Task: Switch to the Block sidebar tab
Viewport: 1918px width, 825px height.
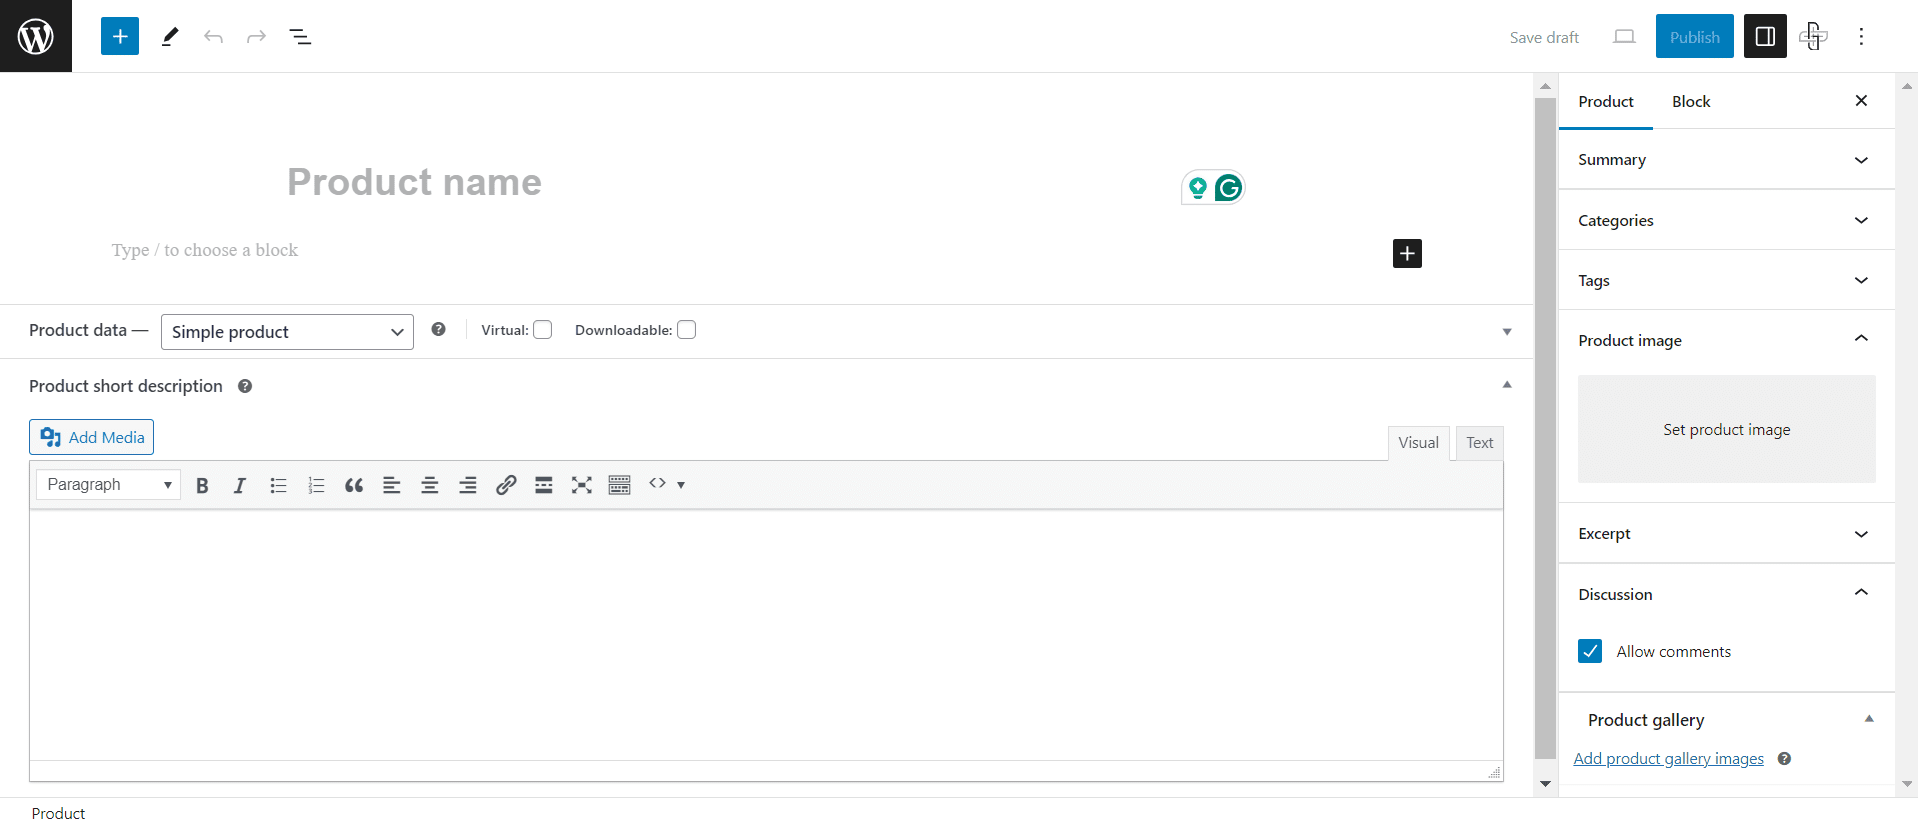Action: click(x=1691, y=102)
